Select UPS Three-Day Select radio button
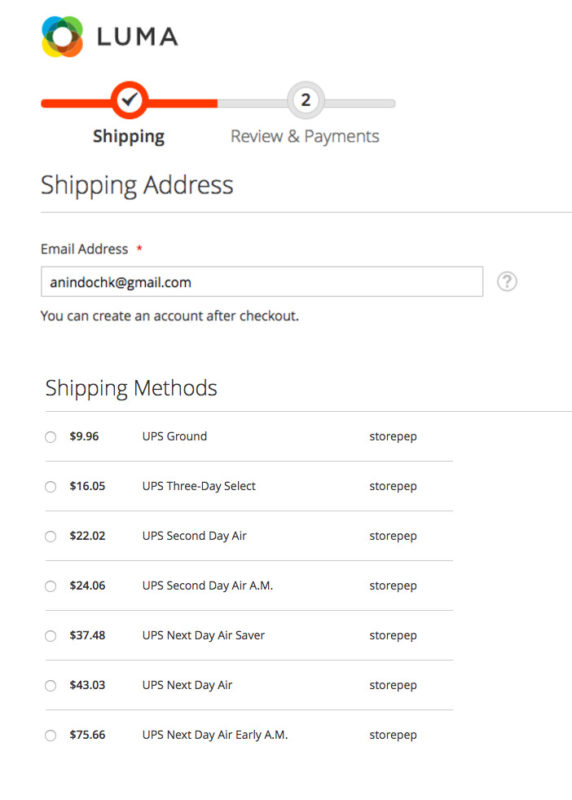The height and width of the screenshot is (800, 572). click(x=51, y=487)
